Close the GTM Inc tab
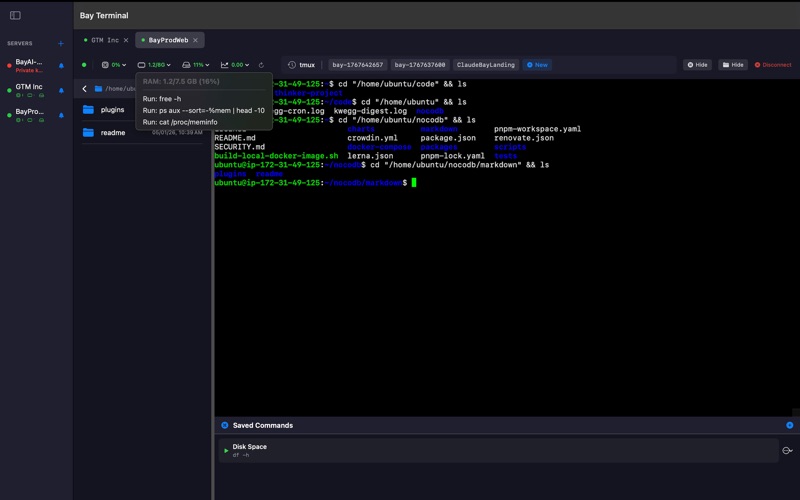 (x=126, y=40)
